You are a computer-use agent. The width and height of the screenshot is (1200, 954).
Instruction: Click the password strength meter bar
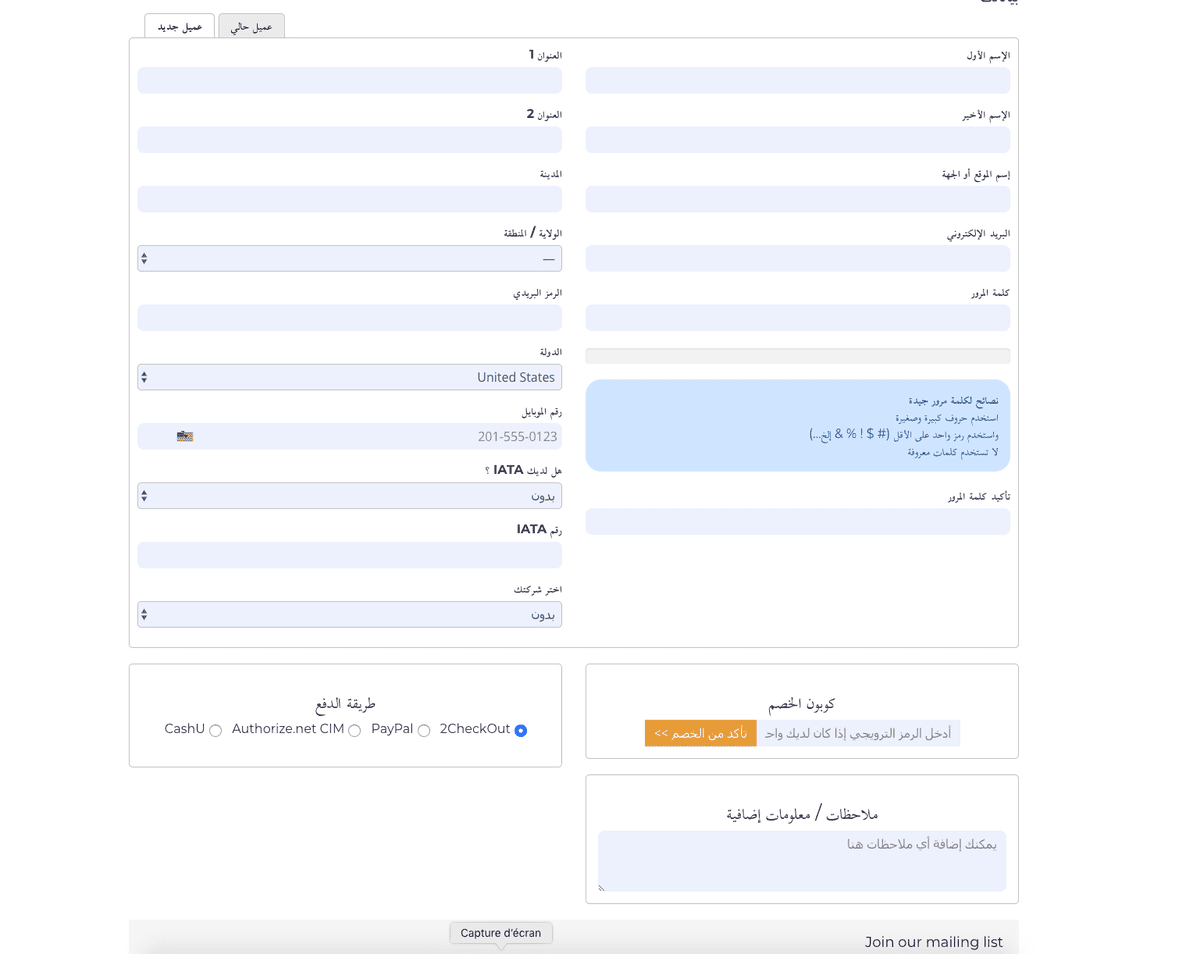(797, 356)
